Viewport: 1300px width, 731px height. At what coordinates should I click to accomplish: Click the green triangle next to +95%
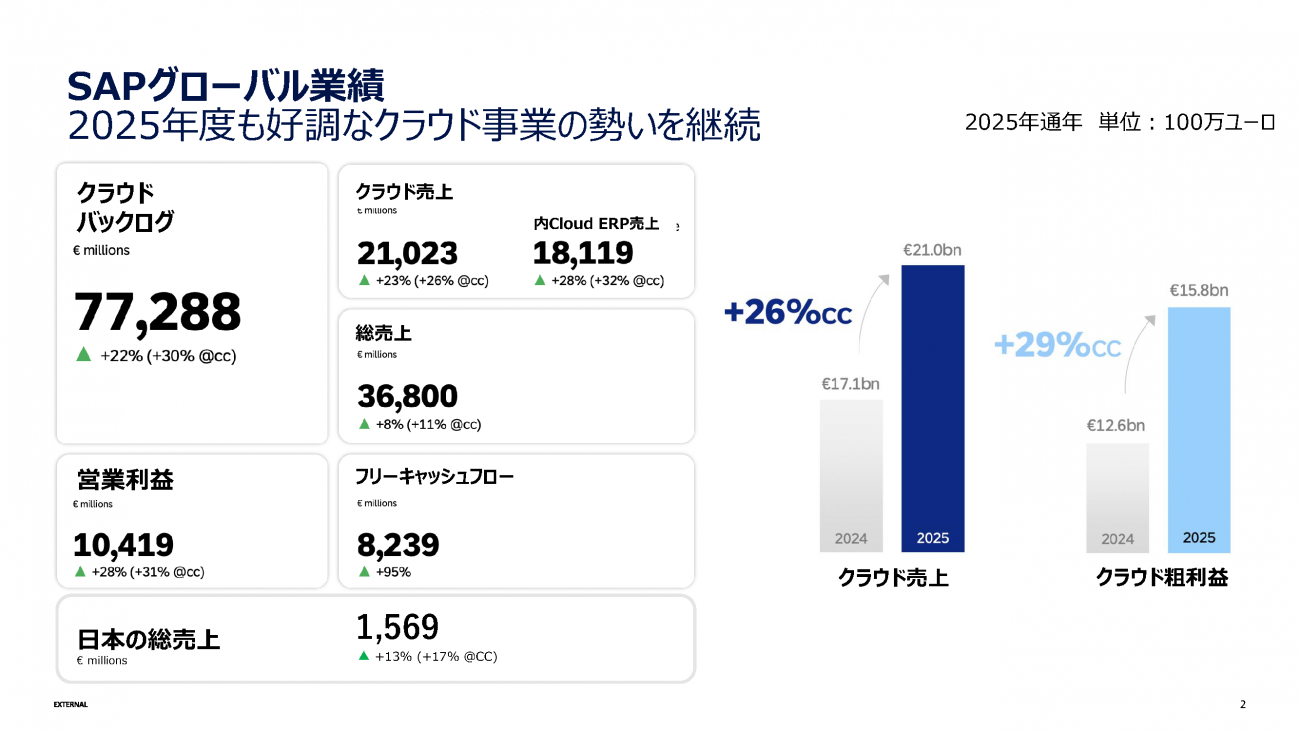365,572
